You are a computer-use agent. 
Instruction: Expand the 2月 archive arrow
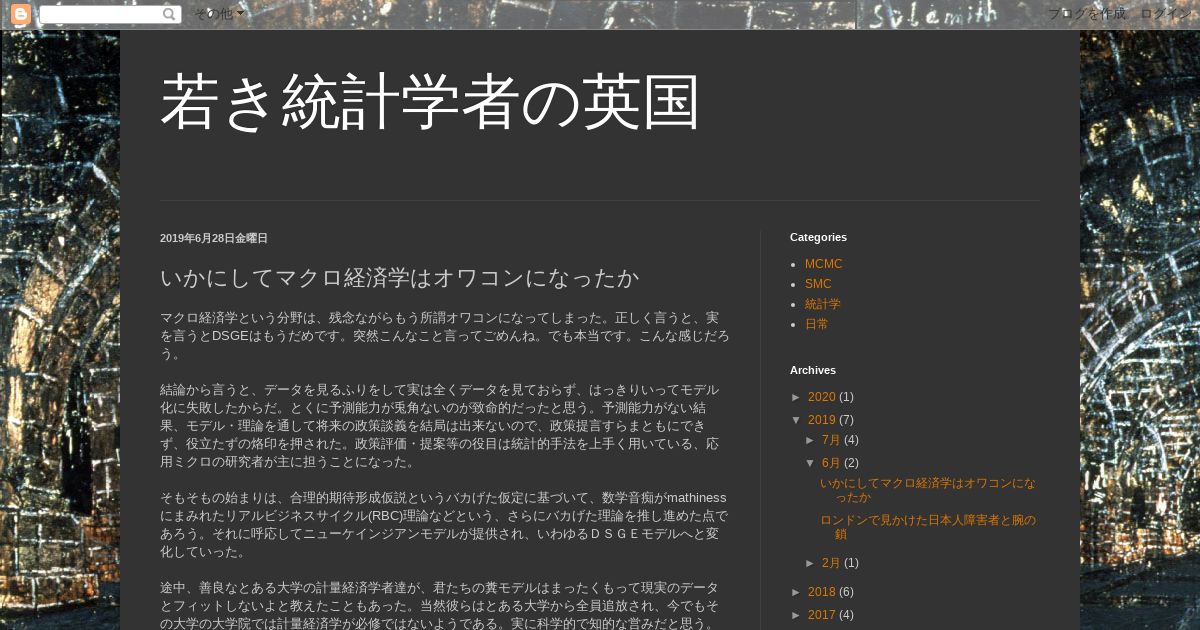pyautogui.click(x=811, y=563)
